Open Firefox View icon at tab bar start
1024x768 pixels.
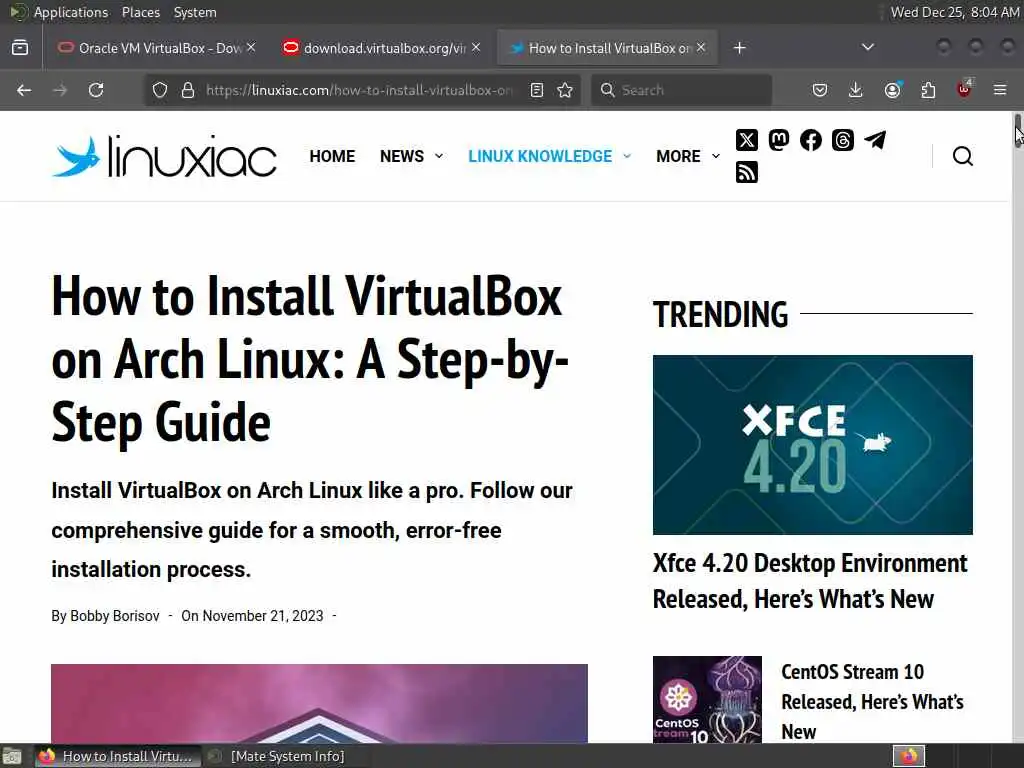(20, 48)
